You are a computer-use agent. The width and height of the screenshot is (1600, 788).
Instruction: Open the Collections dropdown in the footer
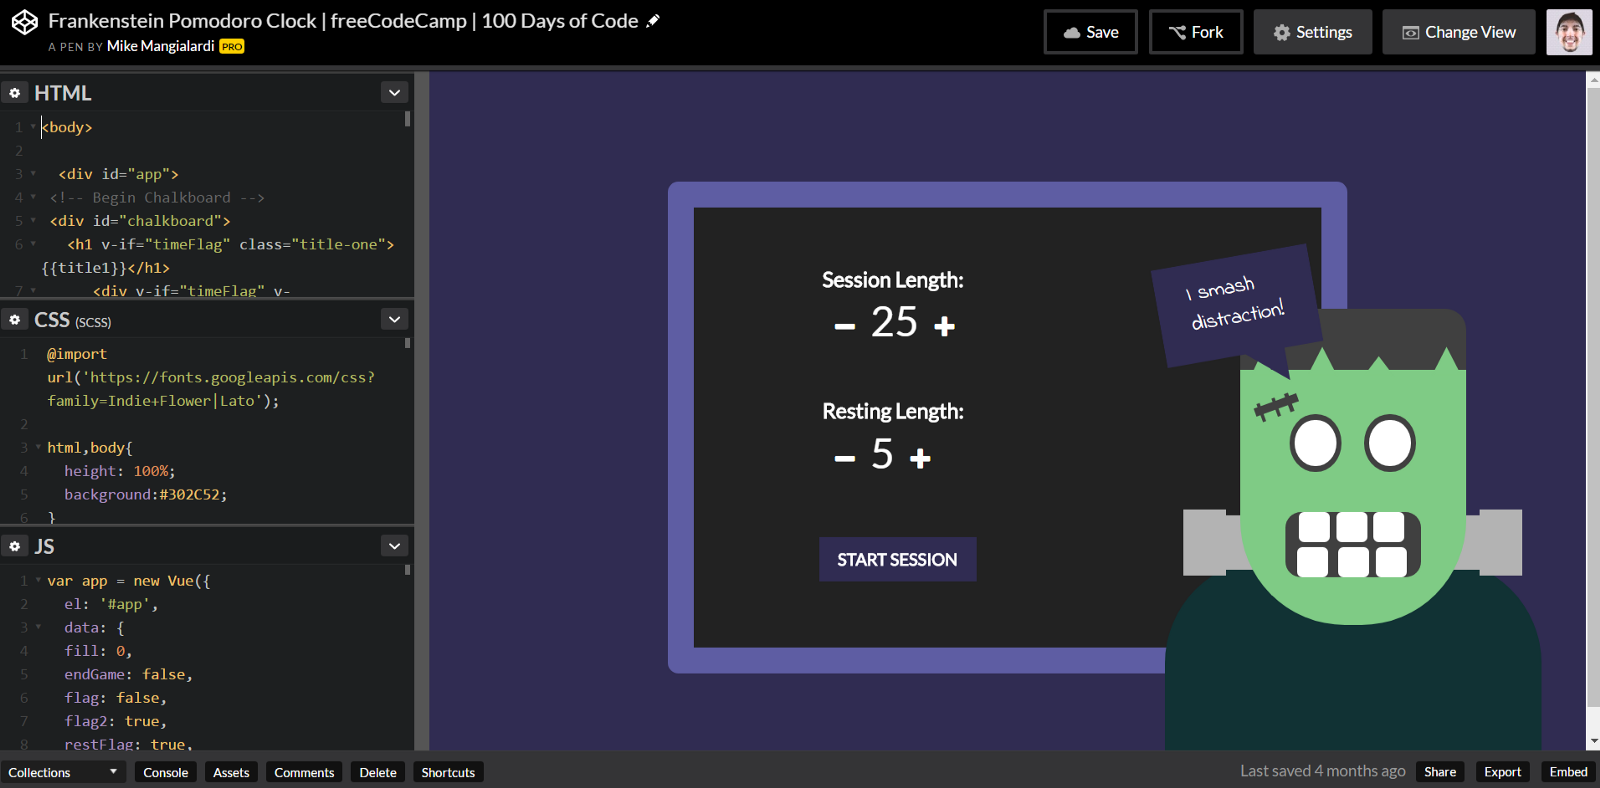63,772
